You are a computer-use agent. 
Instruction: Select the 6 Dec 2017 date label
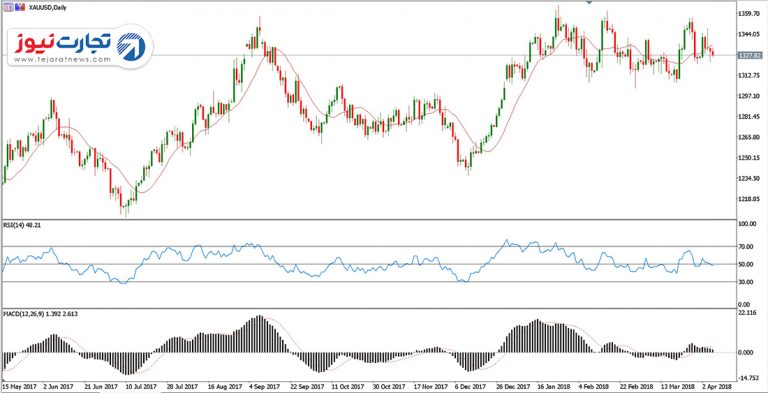tap(467, 386)
